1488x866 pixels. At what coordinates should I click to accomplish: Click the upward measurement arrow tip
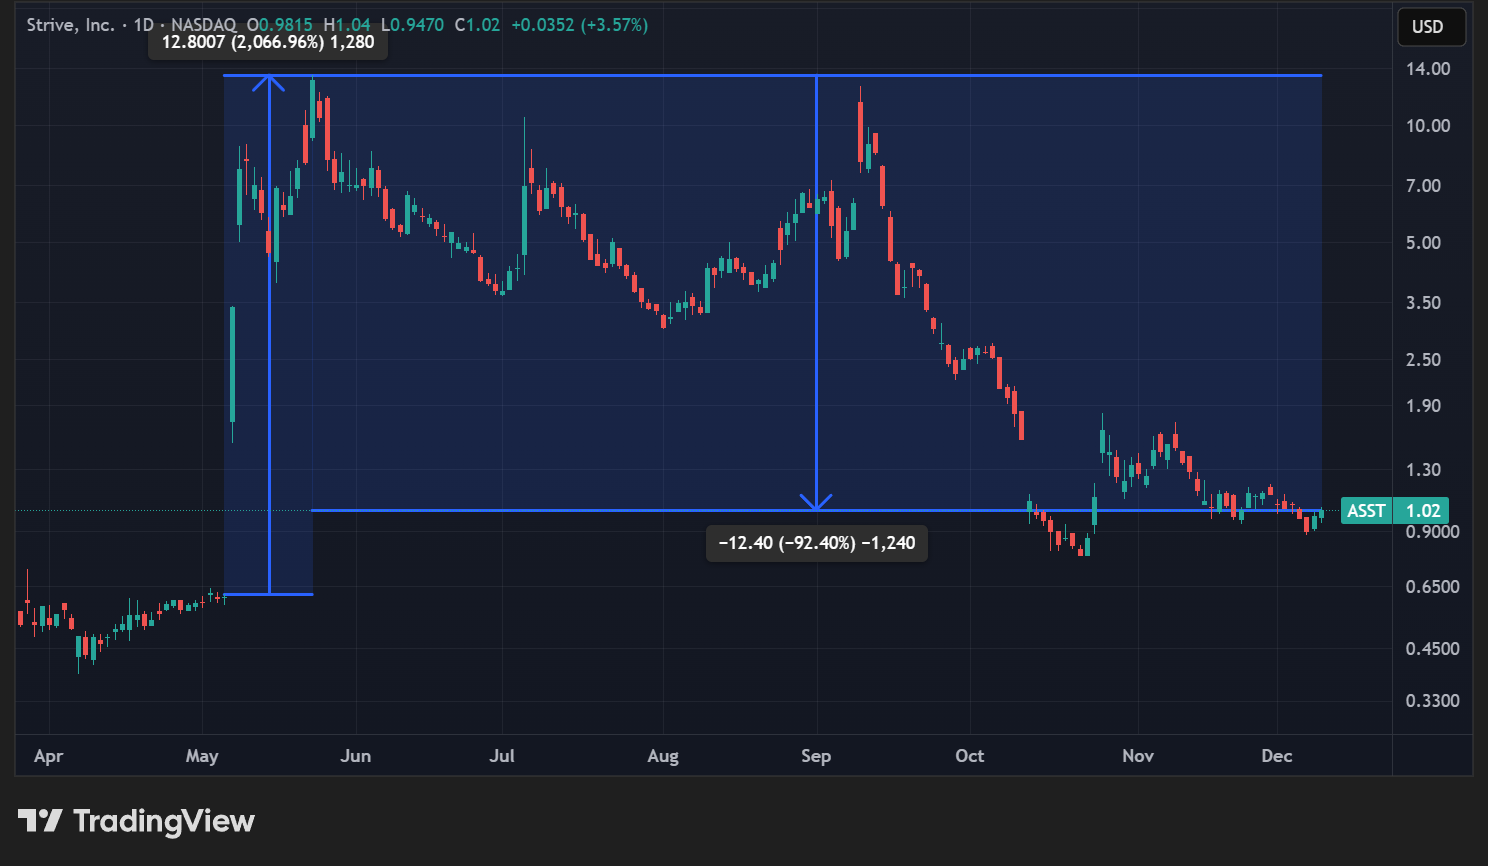[x=269, y=79]
